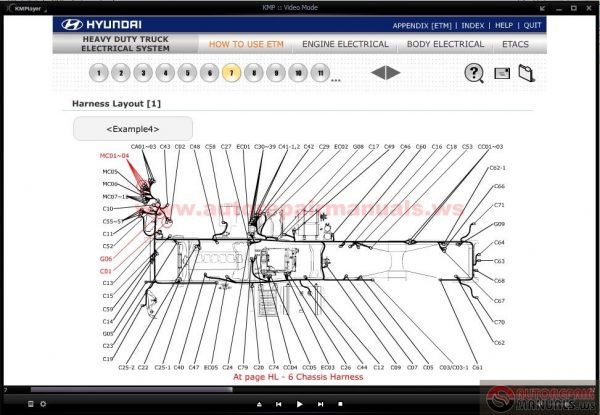Screen dimensions: 600x415
Task: Click 'At page HL - 6 Chassis Harness' text
Action: tap(298, 377)
